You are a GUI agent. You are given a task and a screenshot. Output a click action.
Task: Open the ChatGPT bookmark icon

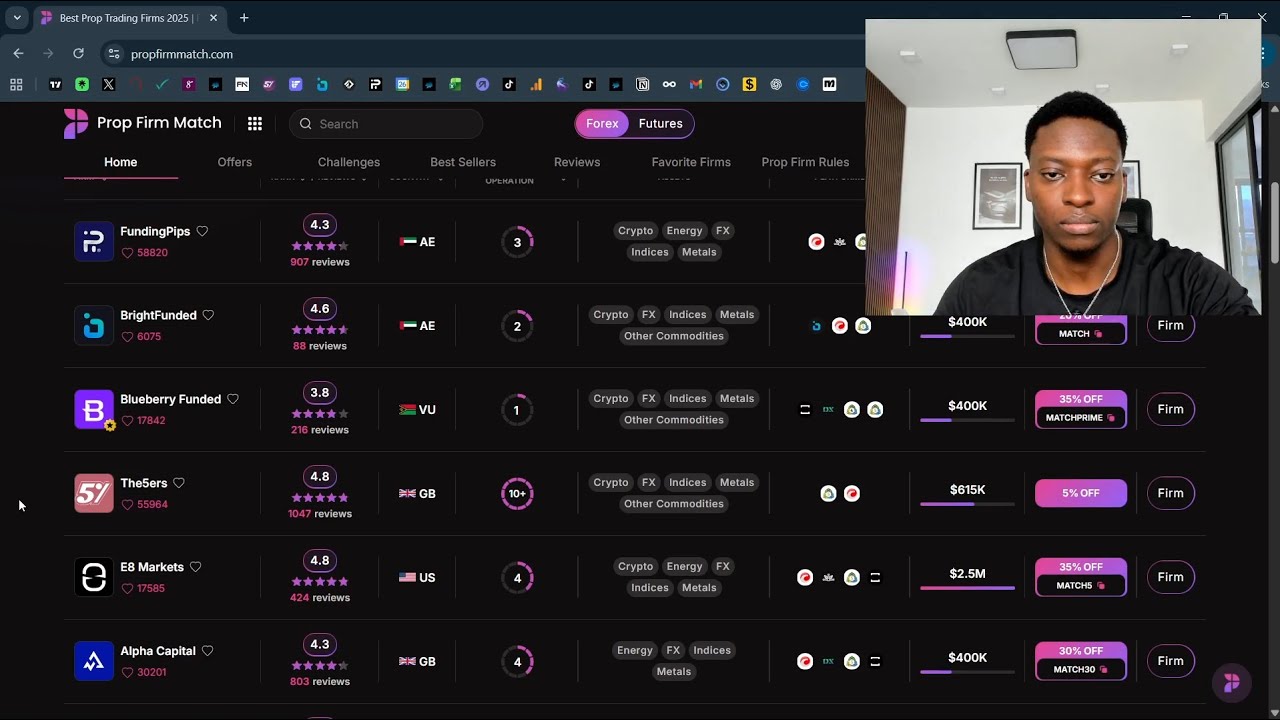pos(776,85)
